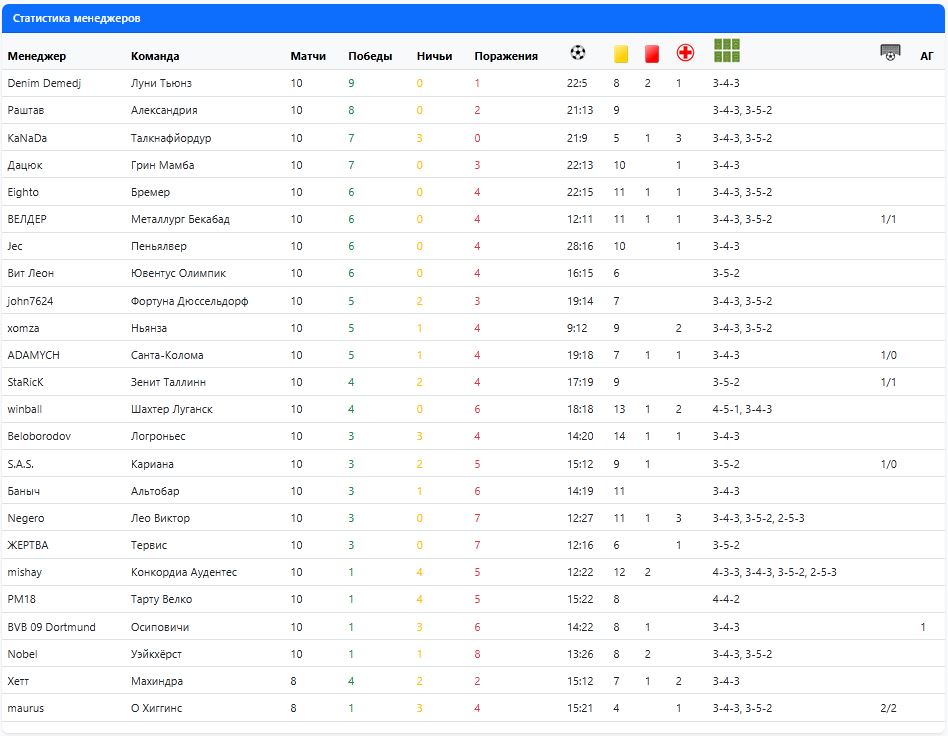Select manager ADAMYCH

33,355
